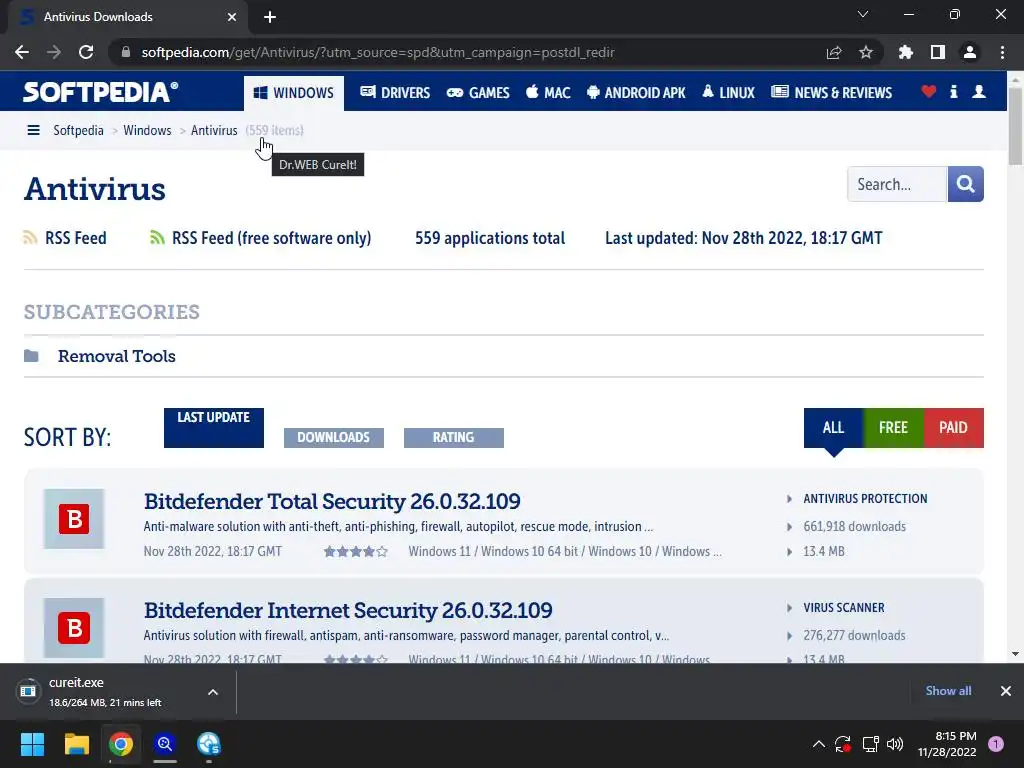Reload the Softpedia page
The width and height of the screenshot is (1024, 768).
tap(86, 52)
